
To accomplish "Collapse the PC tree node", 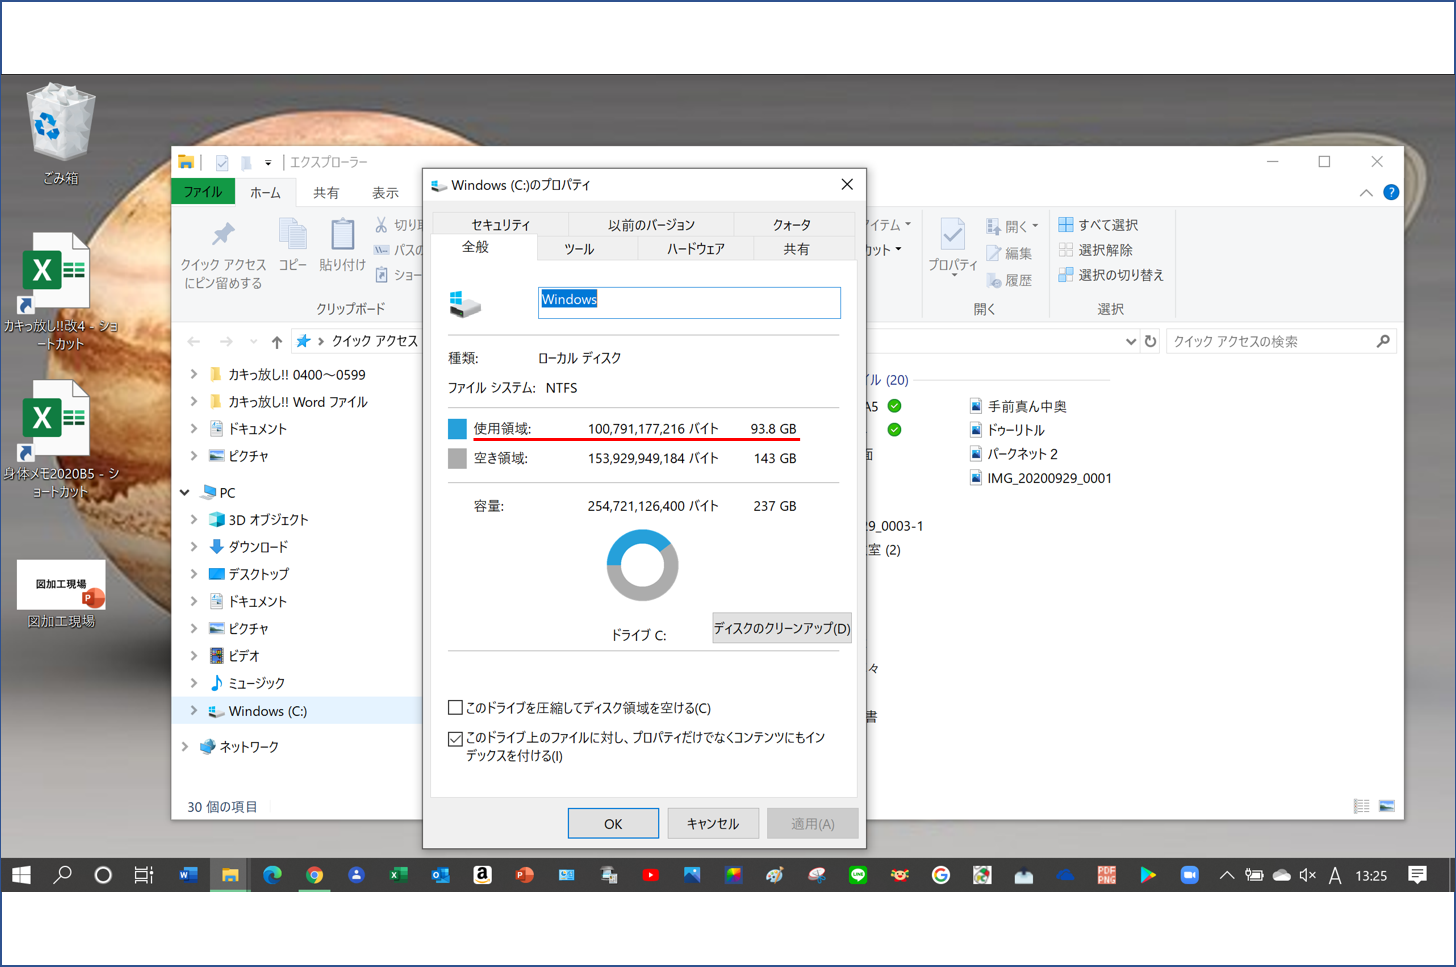I will click(x=185, y=492).
